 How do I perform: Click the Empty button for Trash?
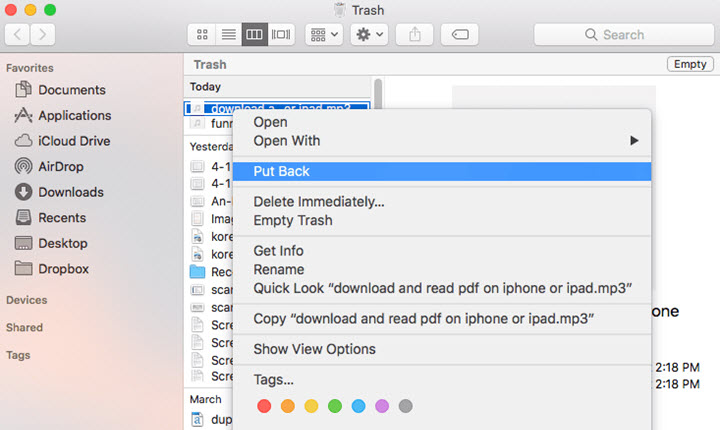coord(690,64)
